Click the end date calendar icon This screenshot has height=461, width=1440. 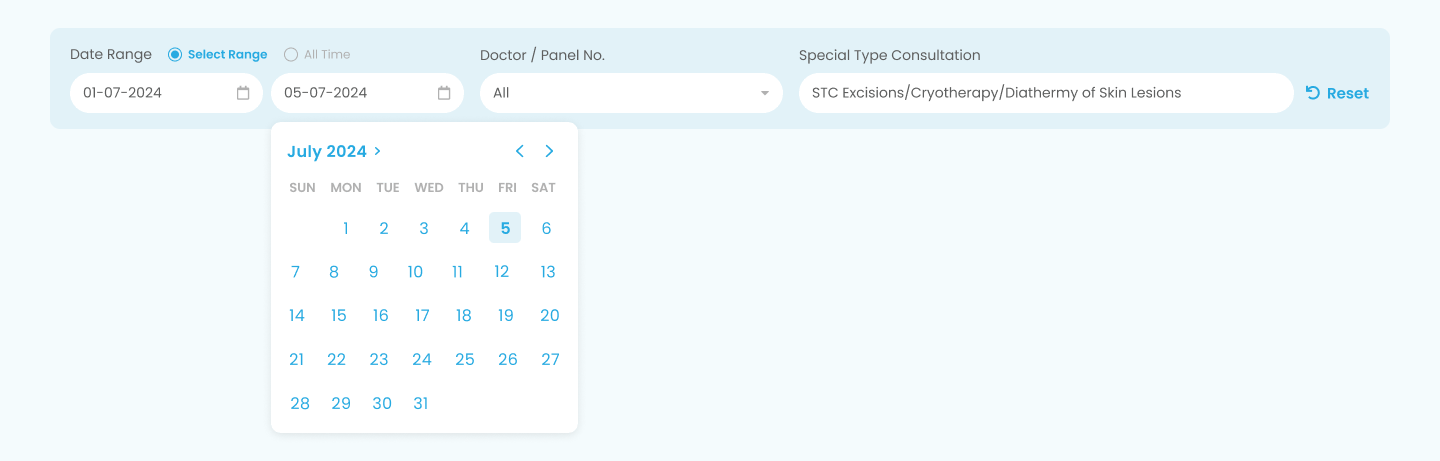point(444,93)
